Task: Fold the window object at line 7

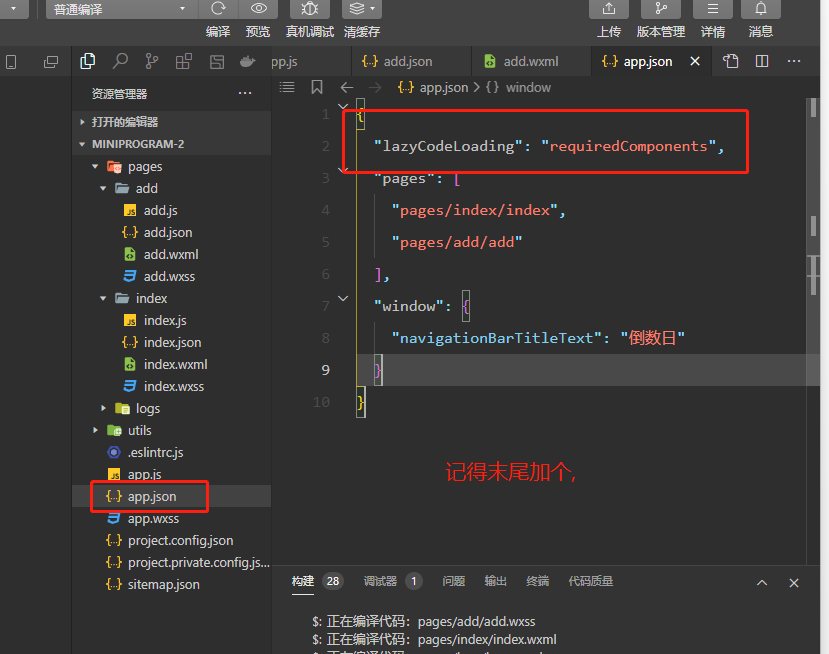Action: click(x=343, y=299)
